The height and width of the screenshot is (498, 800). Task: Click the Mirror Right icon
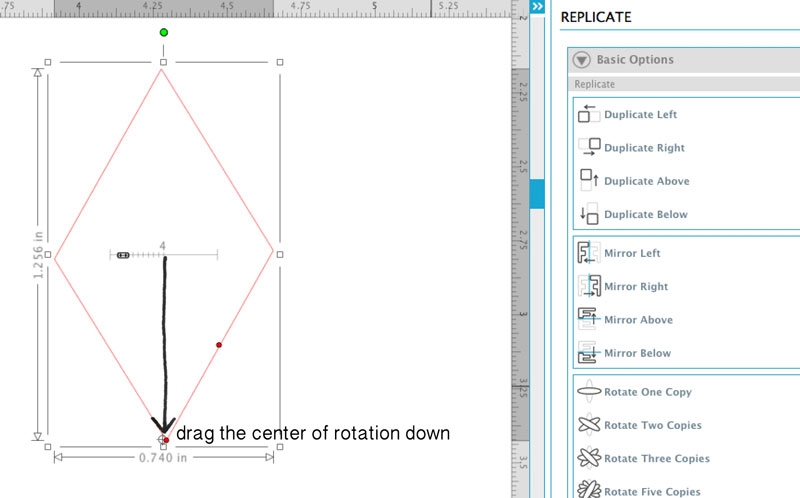[589, 286]
